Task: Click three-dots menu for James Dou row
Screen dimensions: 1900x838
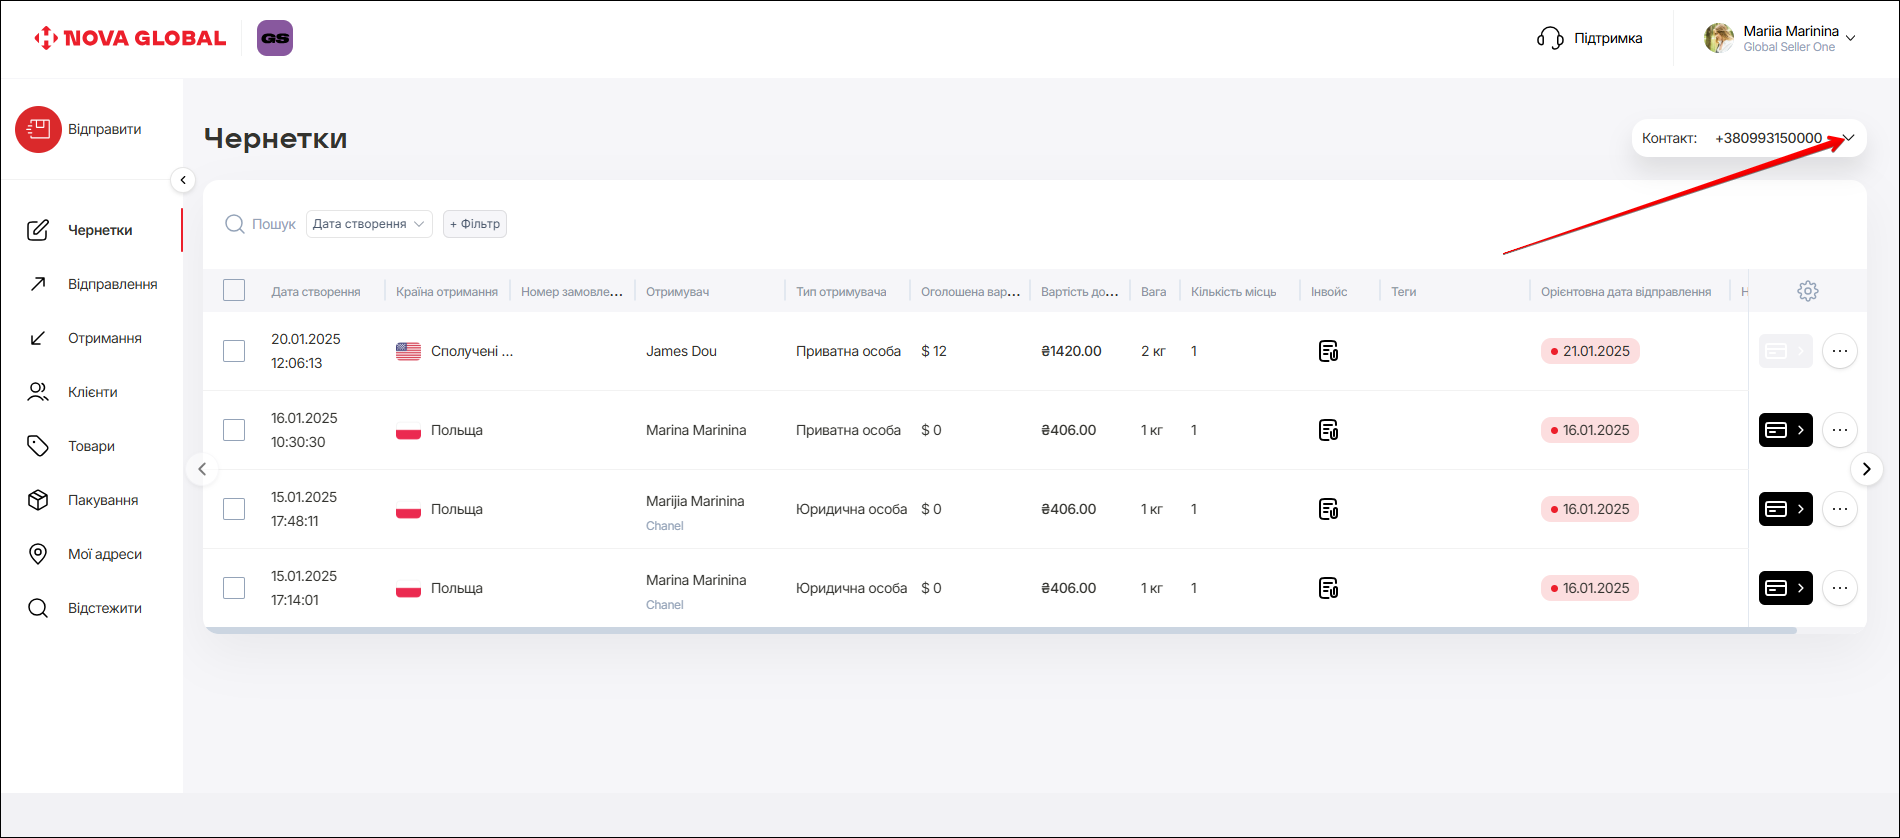Action: [x=1839, y=351]
